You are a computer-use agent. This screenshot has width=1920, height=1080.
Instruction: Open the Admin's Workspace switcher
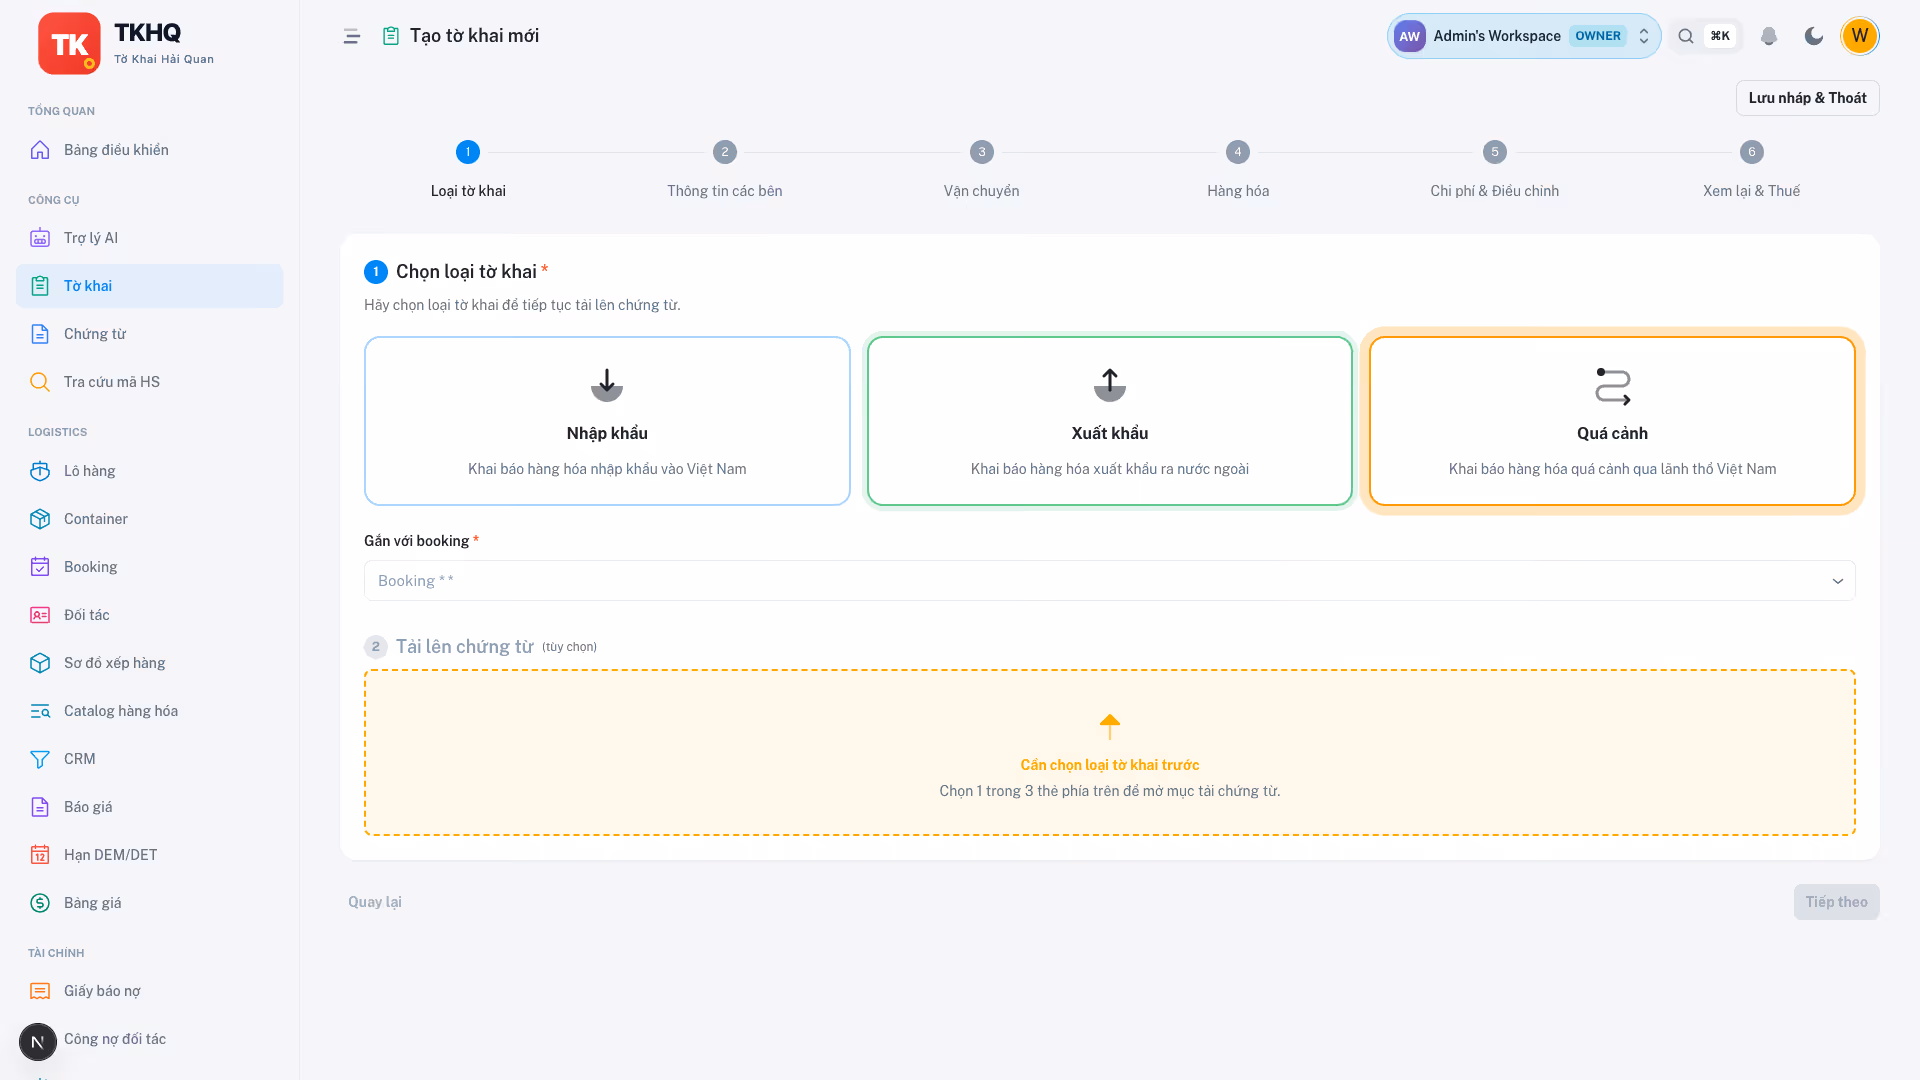[x=1523, y=36]
